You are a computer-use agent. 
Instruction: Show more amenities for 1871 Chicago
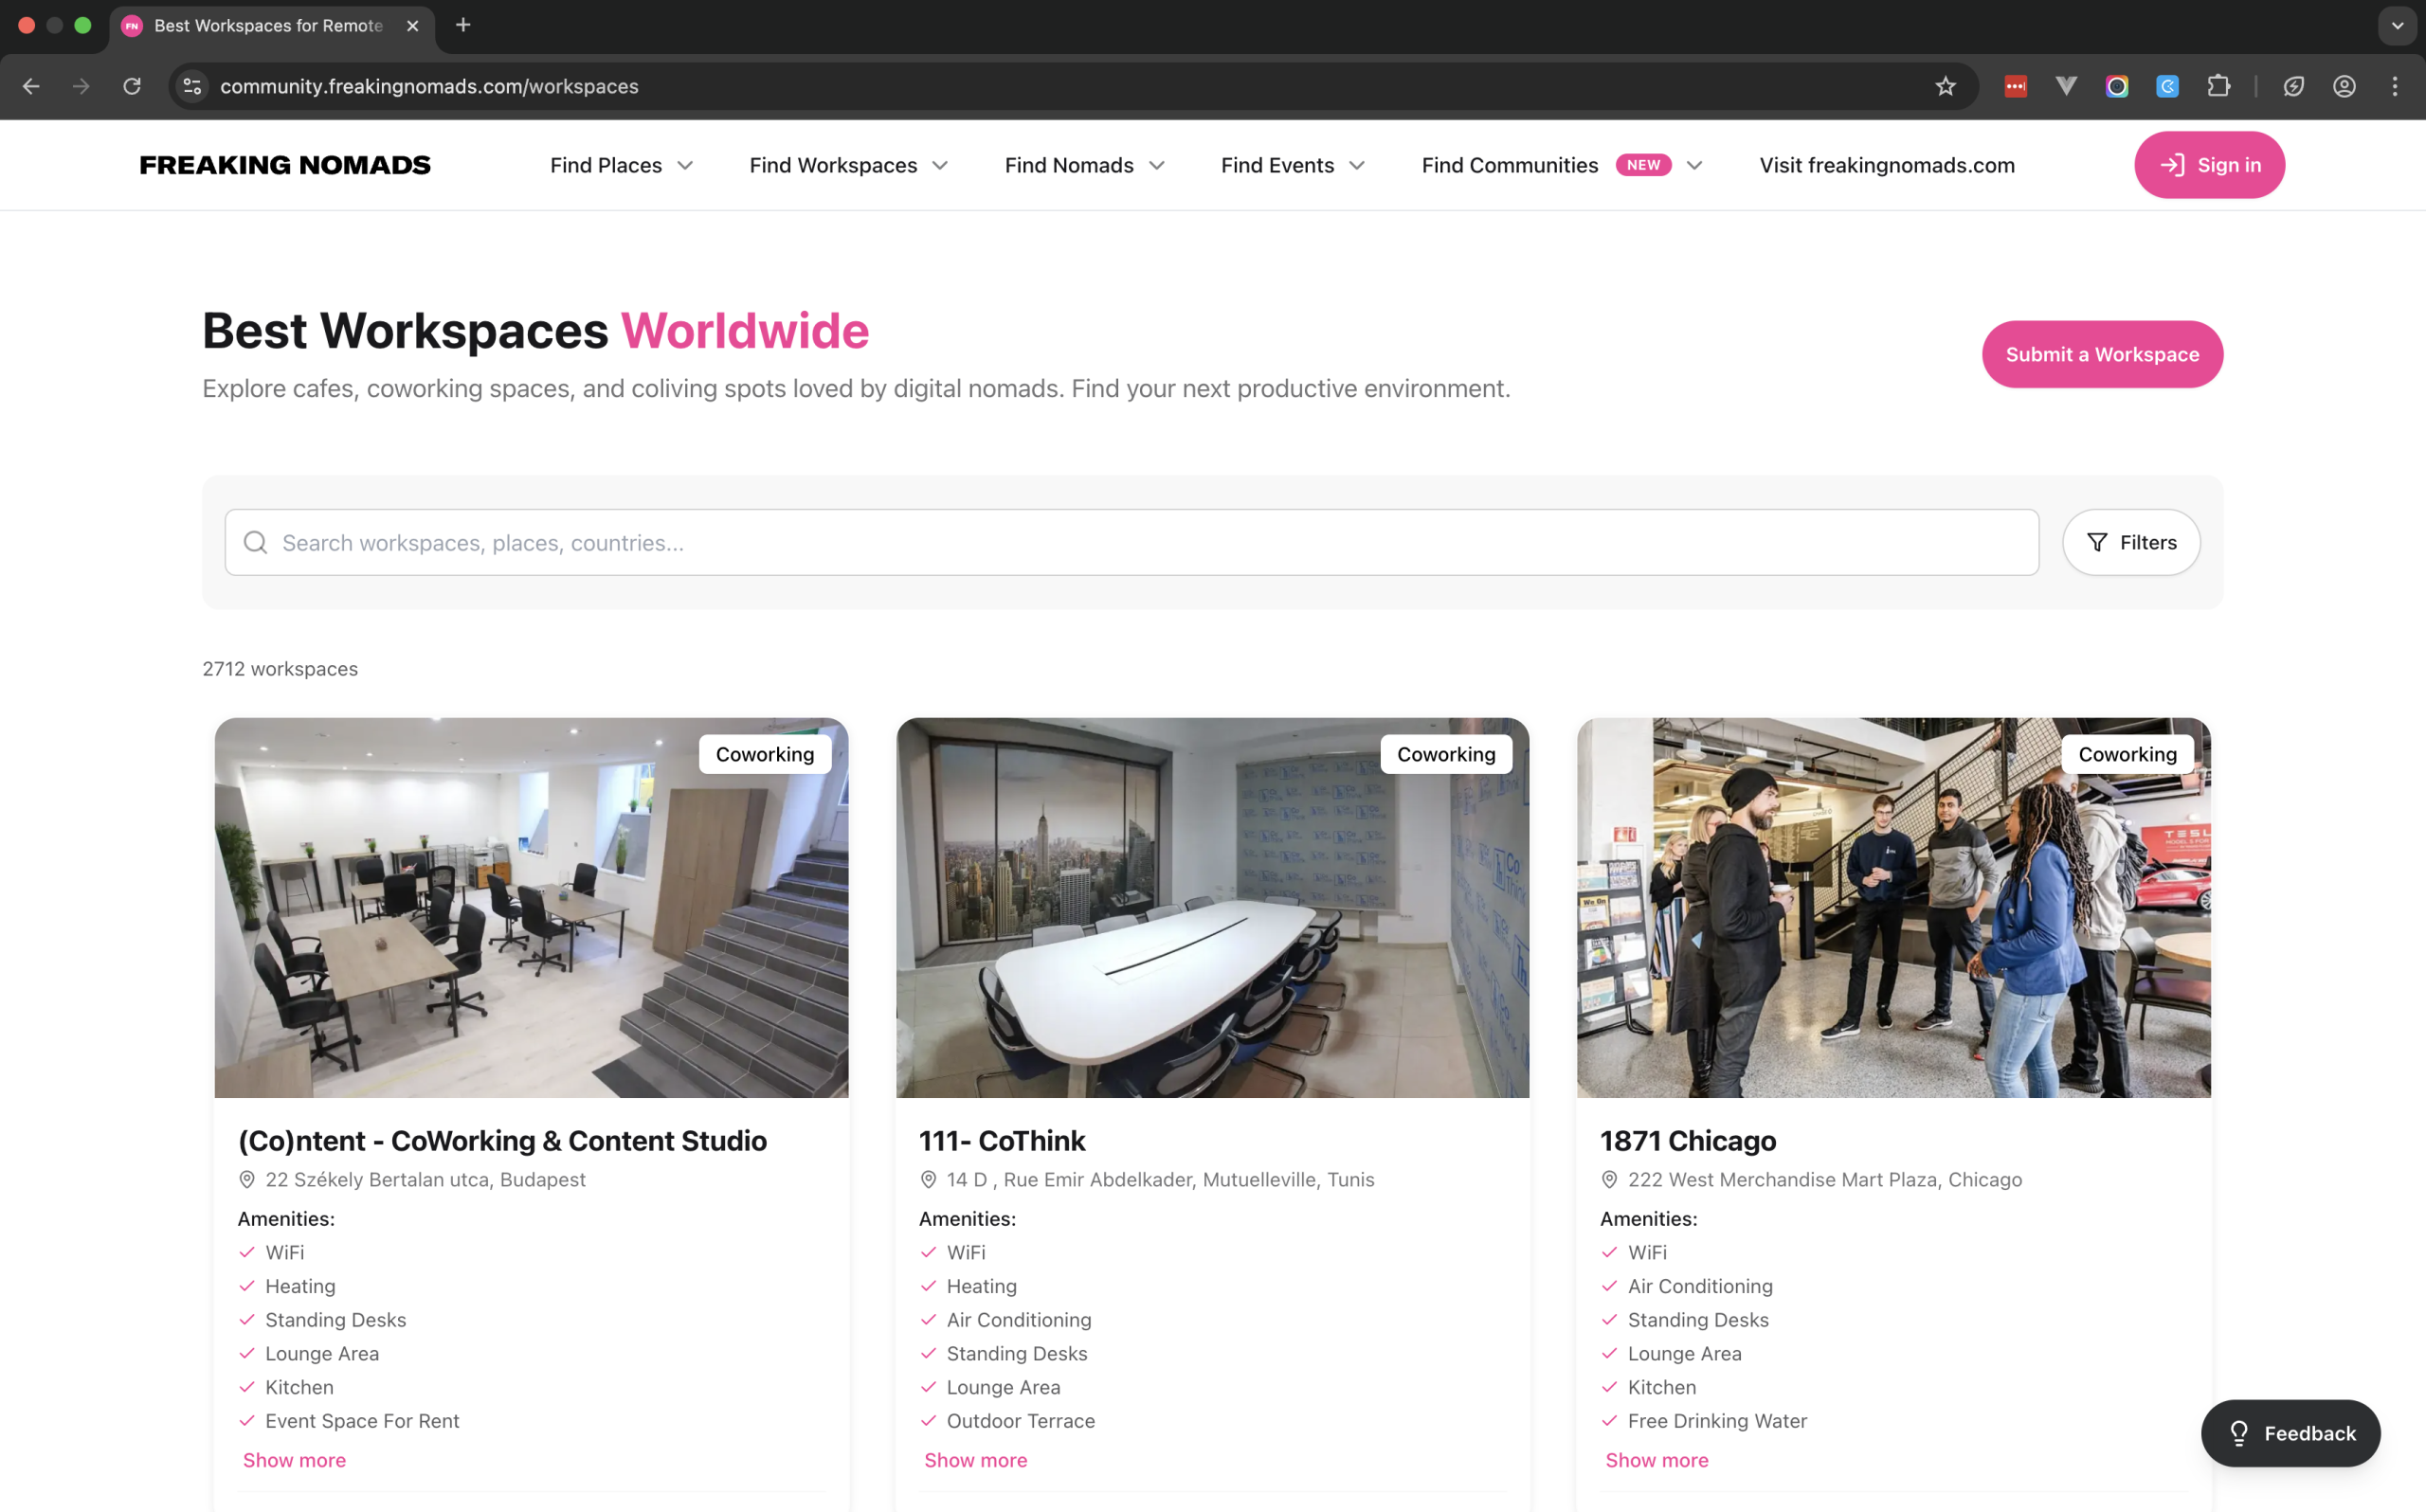tap(1656, 1460)
